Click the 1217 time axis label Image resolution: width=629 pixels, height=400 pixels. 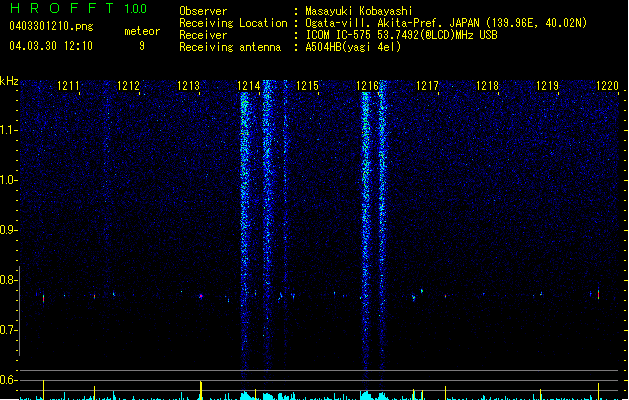427,86
